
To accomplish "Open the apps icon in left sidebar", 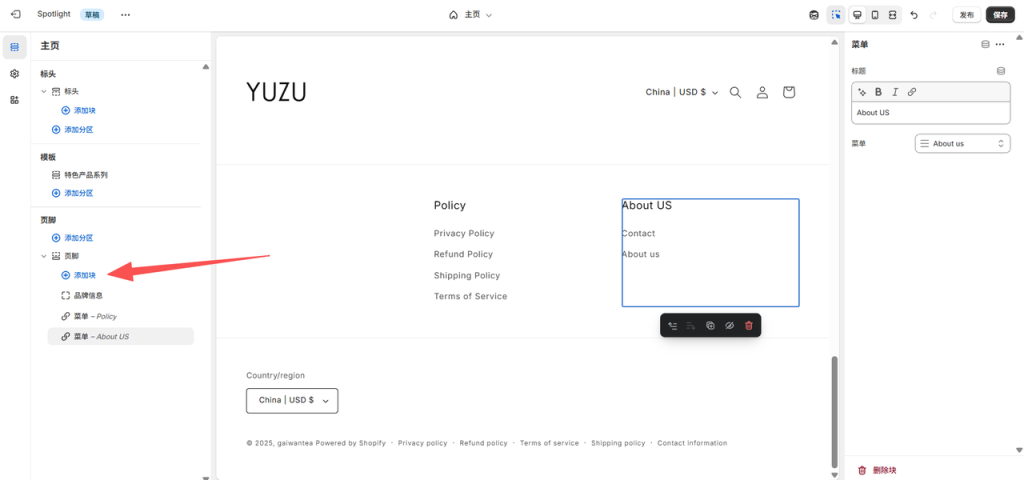I will [x=14, y=100].
